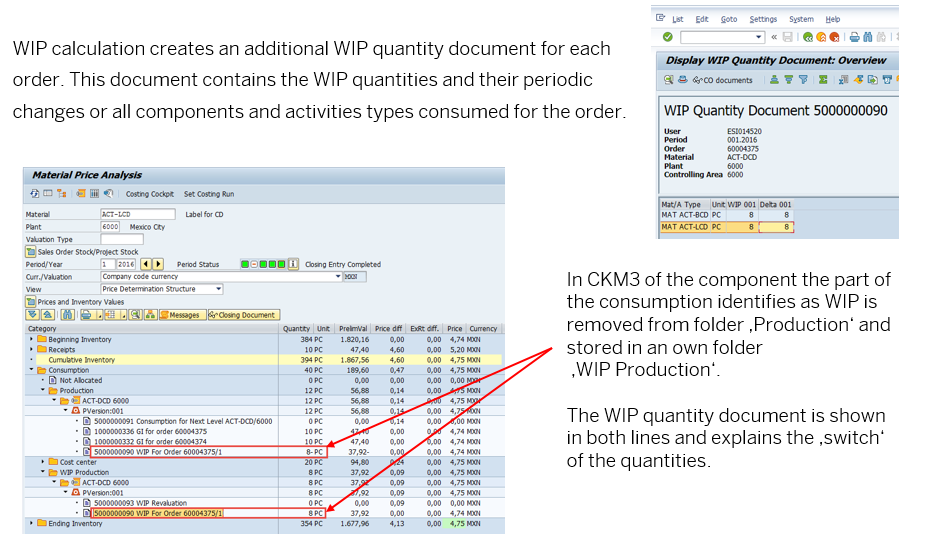The width and height of the screenshot is (928, 547).
Task: Click the Collapse all nodes icon in the tree toolbar
Action: pos(47,315)
